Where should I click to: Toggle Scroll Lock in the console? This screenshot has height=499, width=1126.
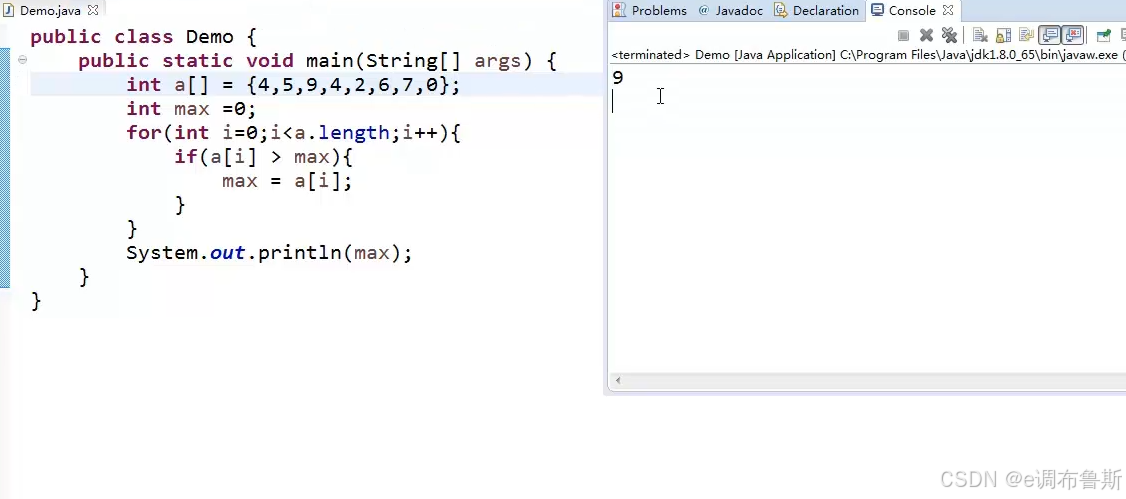tap(1002, 35)
